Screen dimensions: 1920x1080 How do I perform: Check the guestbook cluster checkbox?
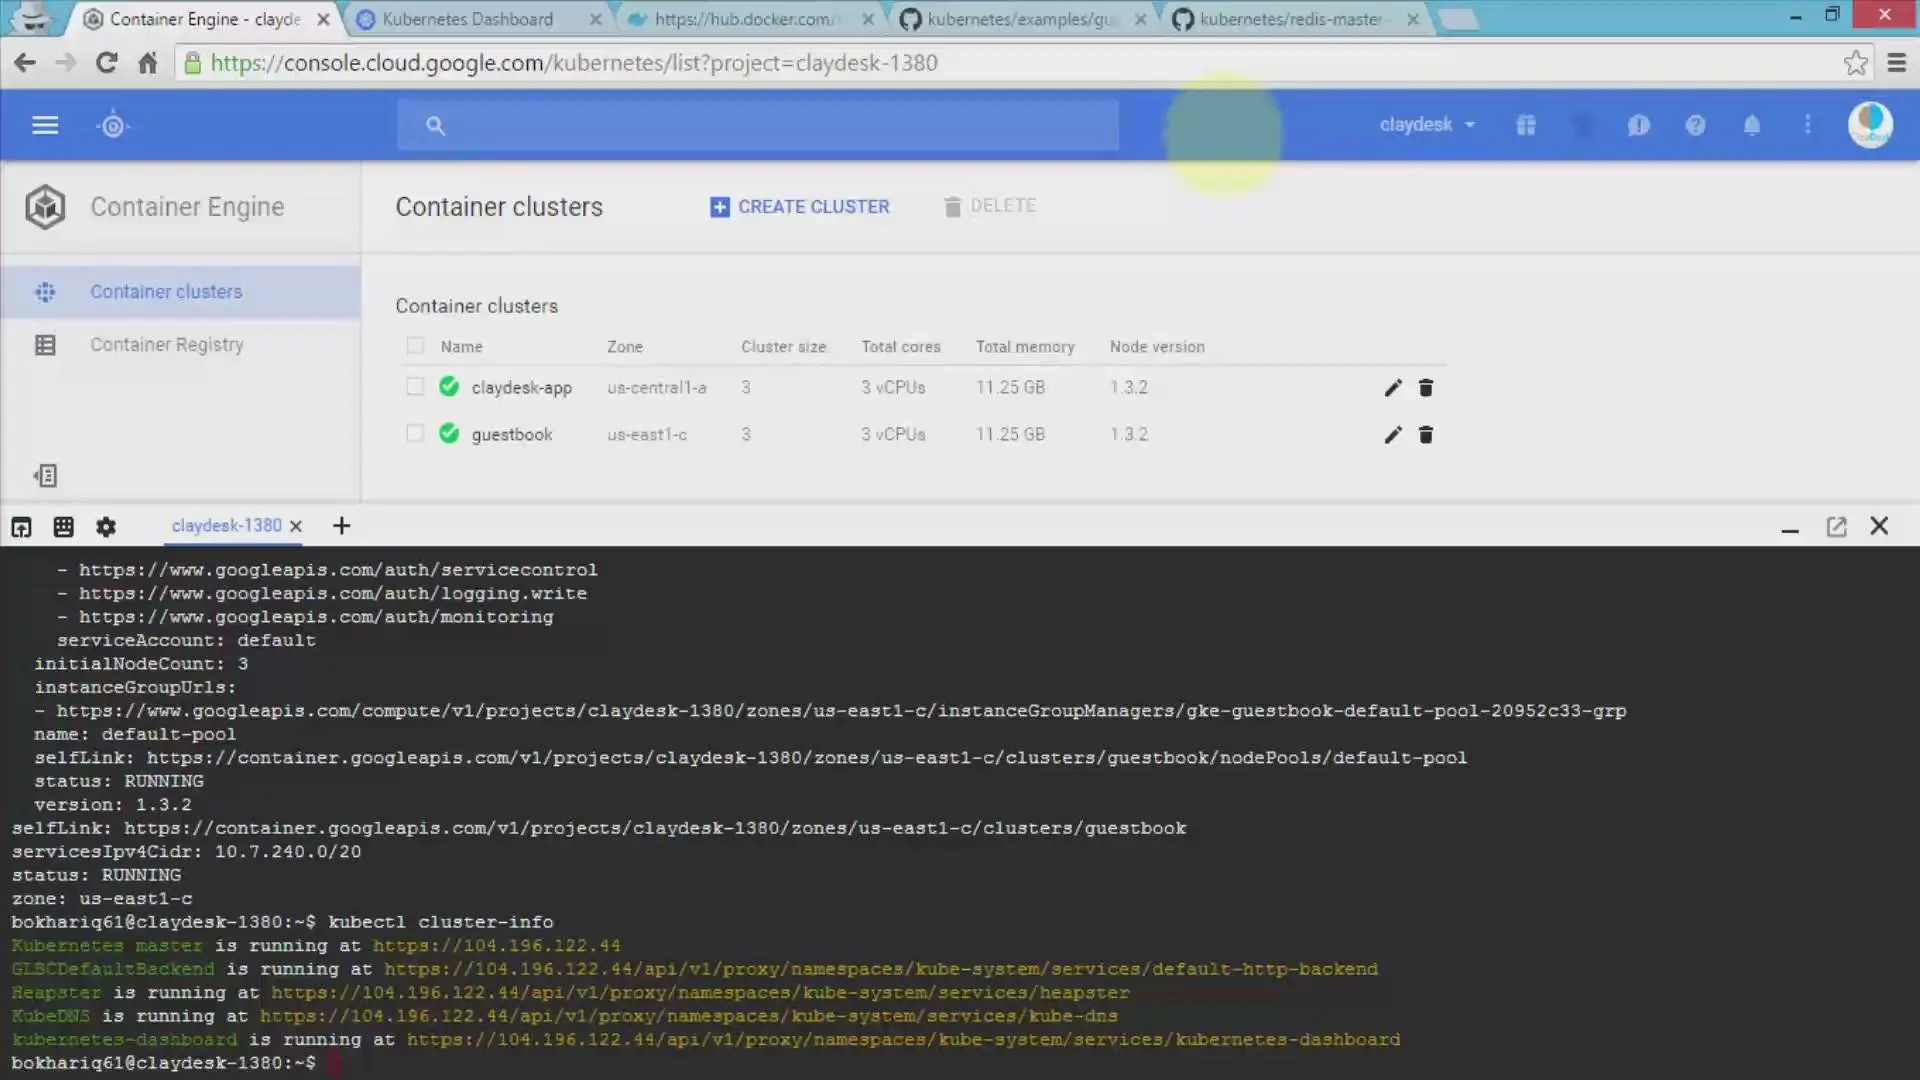click(x=415, y=434)
